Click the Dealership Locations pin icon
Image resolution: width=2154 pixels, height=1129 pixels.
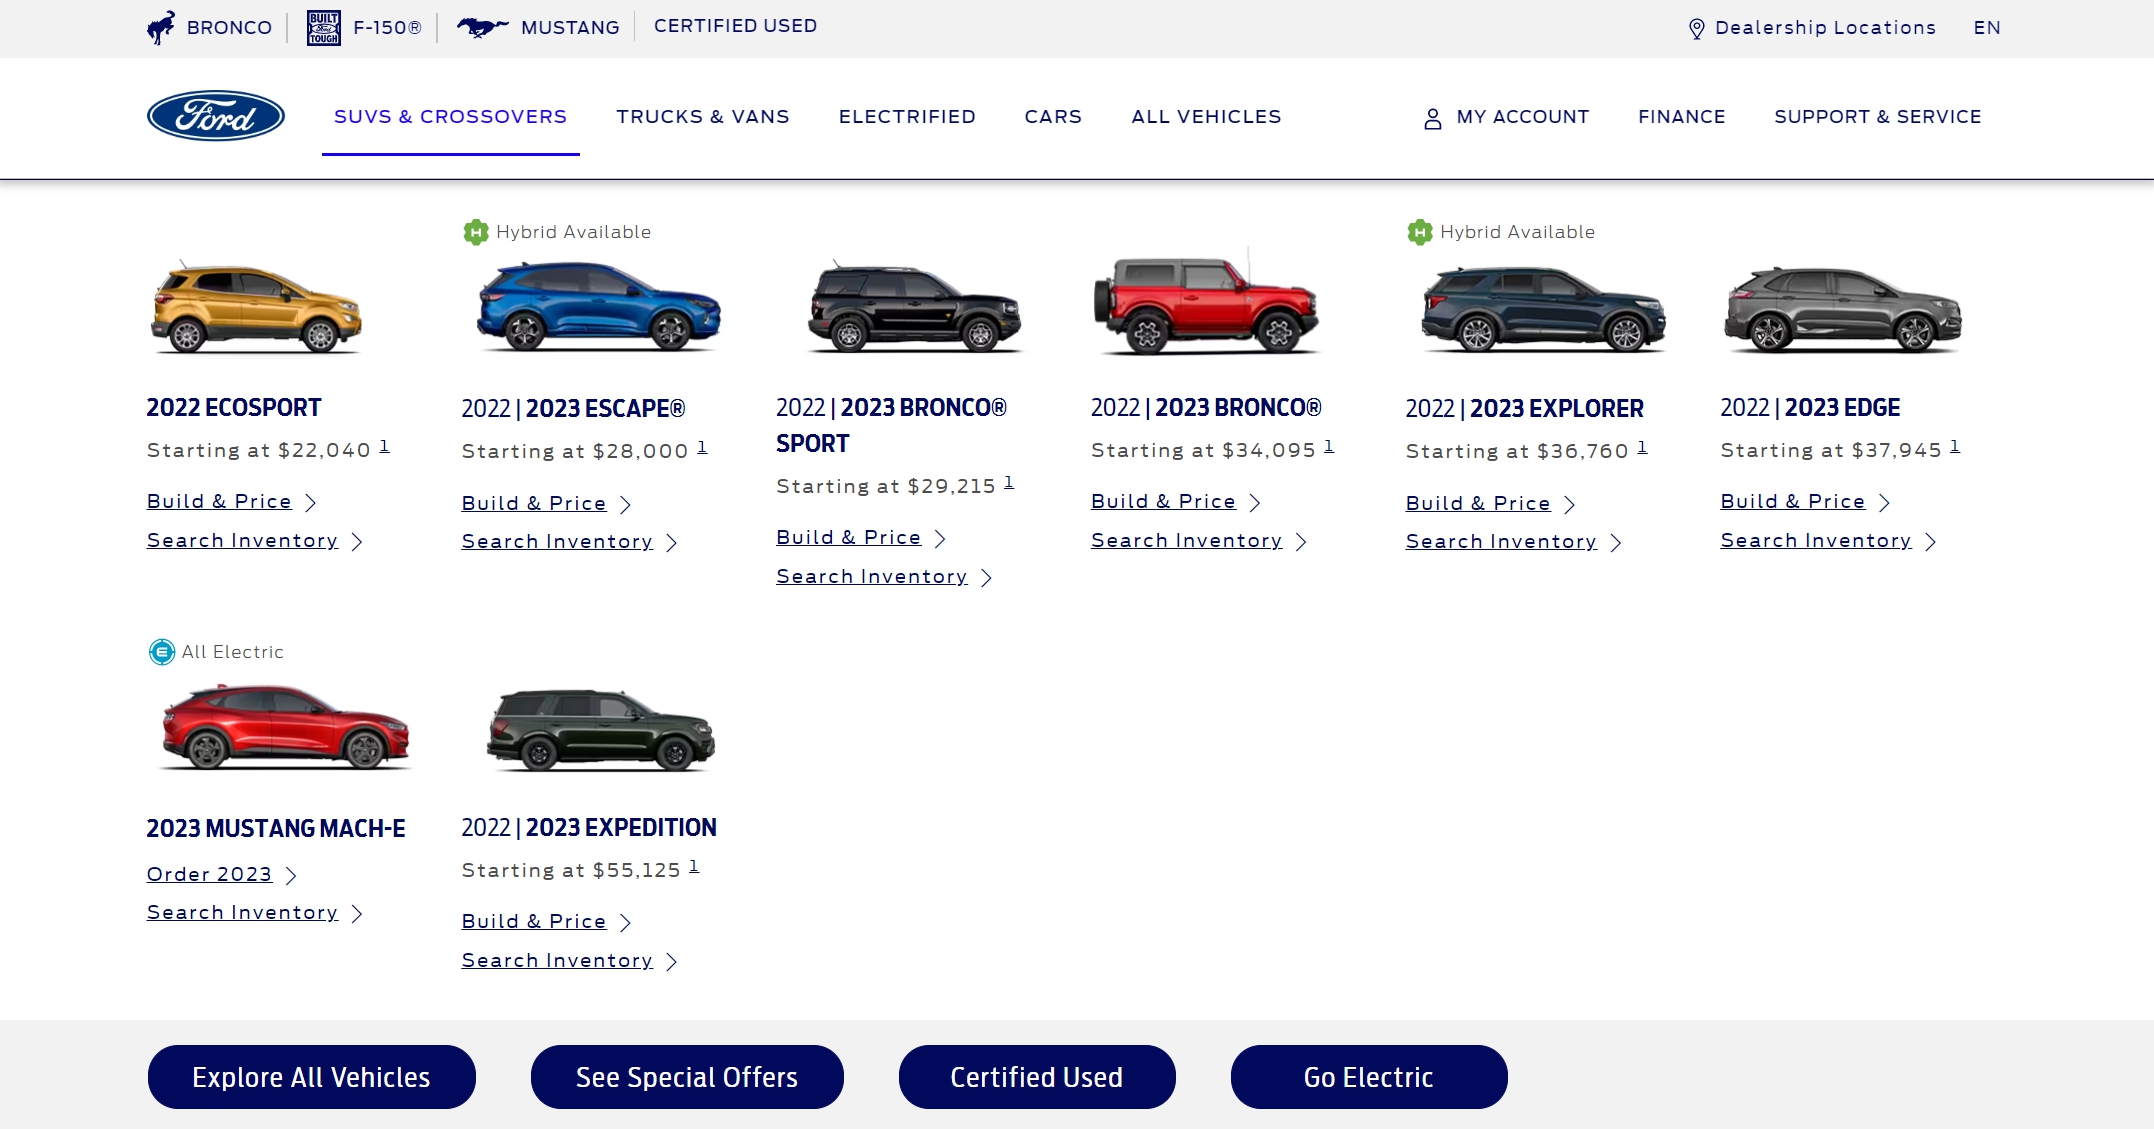tap(1696, 28)
